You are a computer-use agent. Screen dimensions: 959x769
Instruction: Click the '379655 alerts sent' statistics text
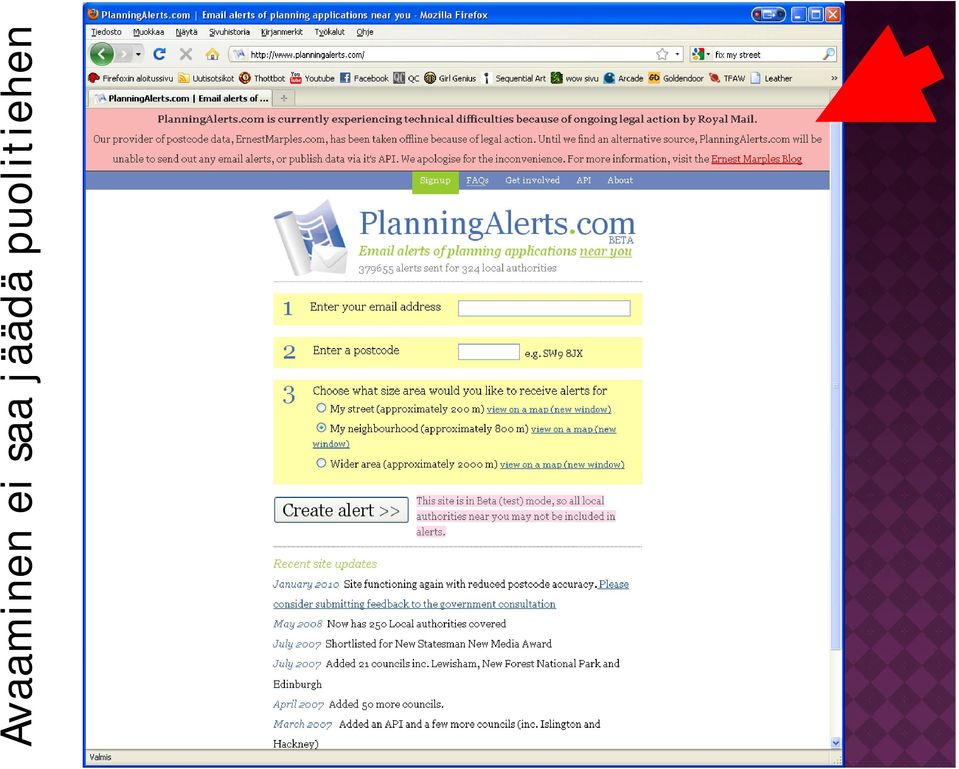click(457, 268)
